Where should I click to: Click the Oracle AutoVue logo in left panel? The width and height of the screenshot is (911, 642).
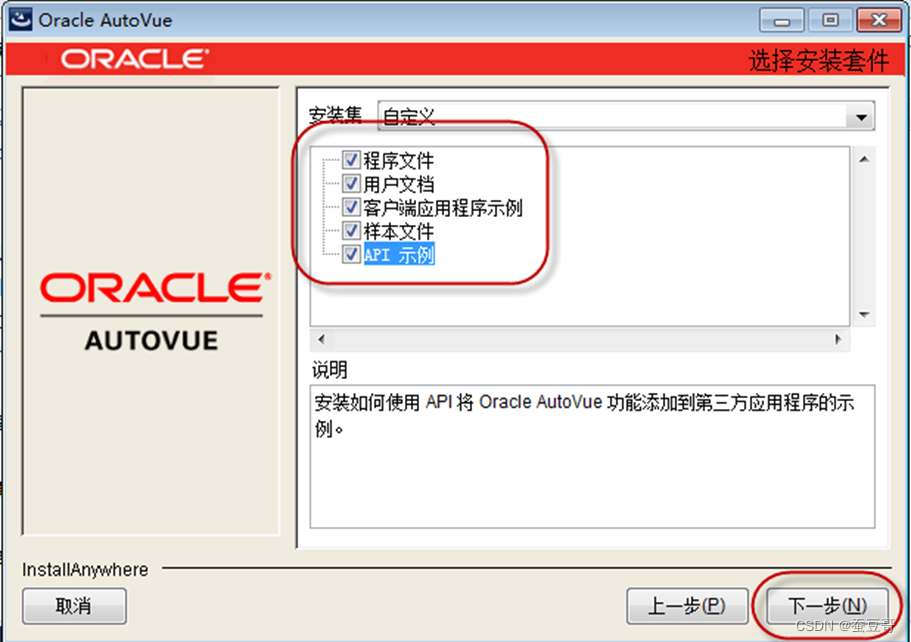click(154, 311)
